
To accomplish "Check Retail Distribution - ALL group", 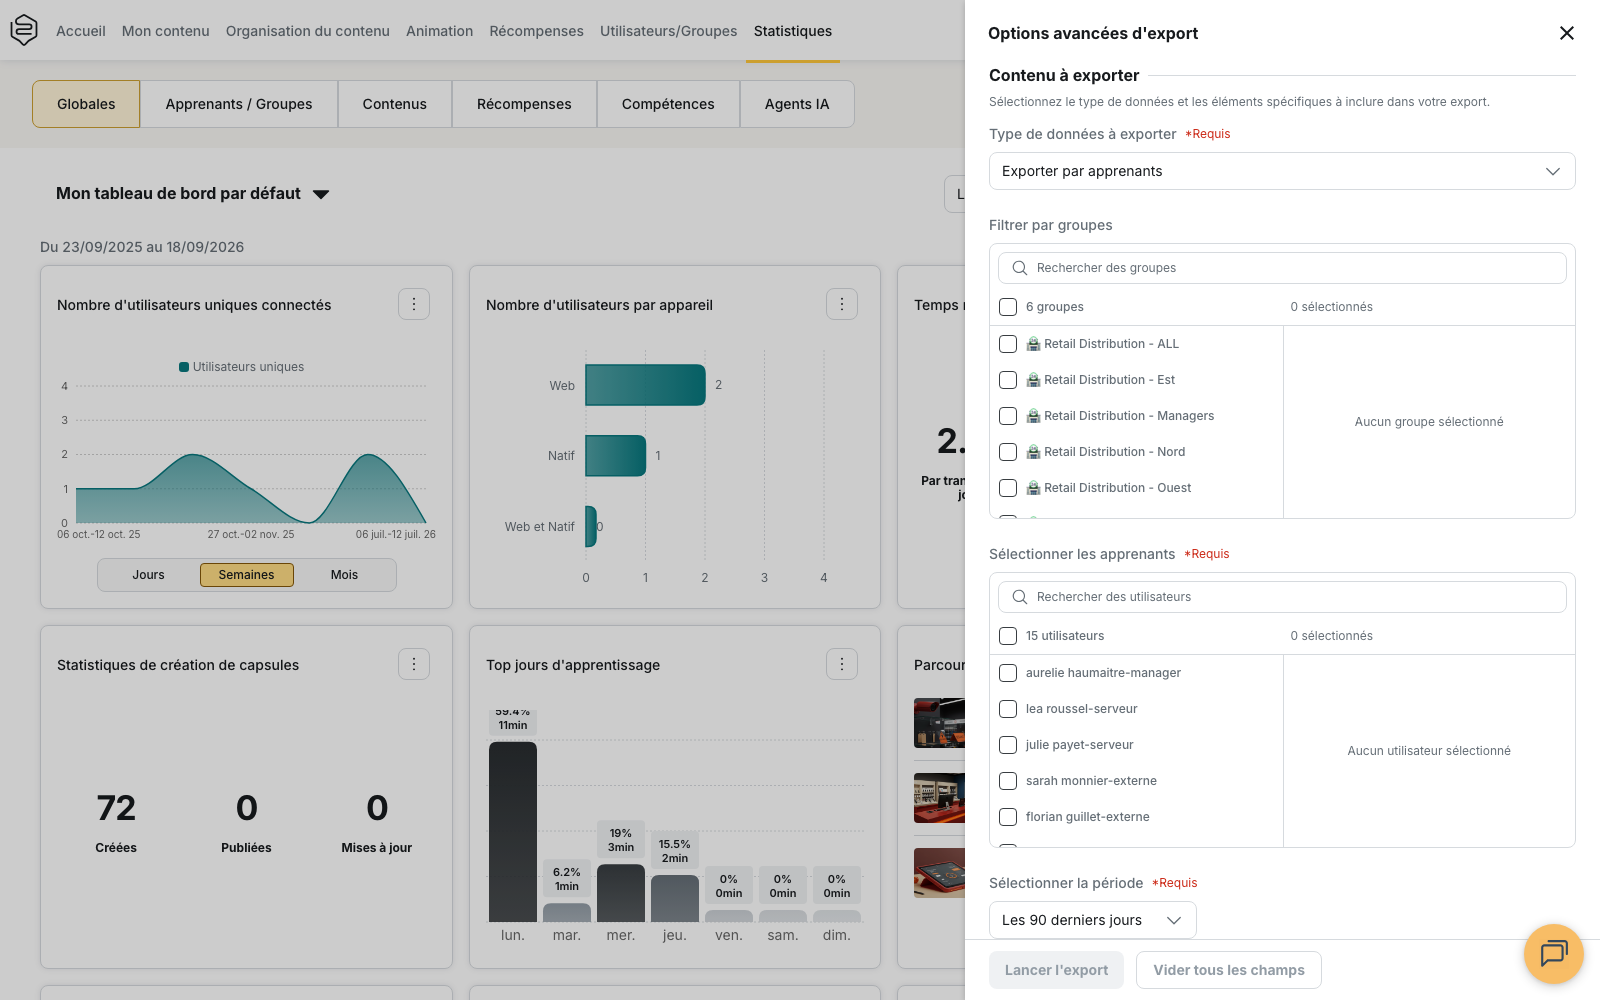I will (1008, 344).
